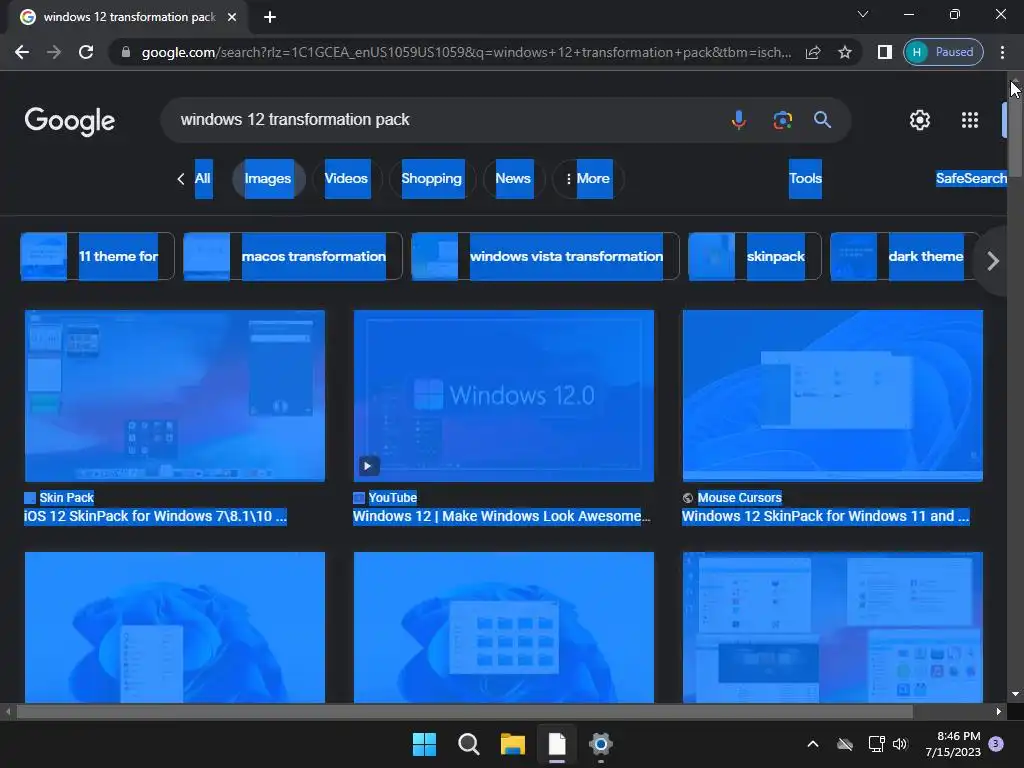Select the Images tab
Image resolution: width=1024 pixels, height=768 pixels.
tap(268, 178)
